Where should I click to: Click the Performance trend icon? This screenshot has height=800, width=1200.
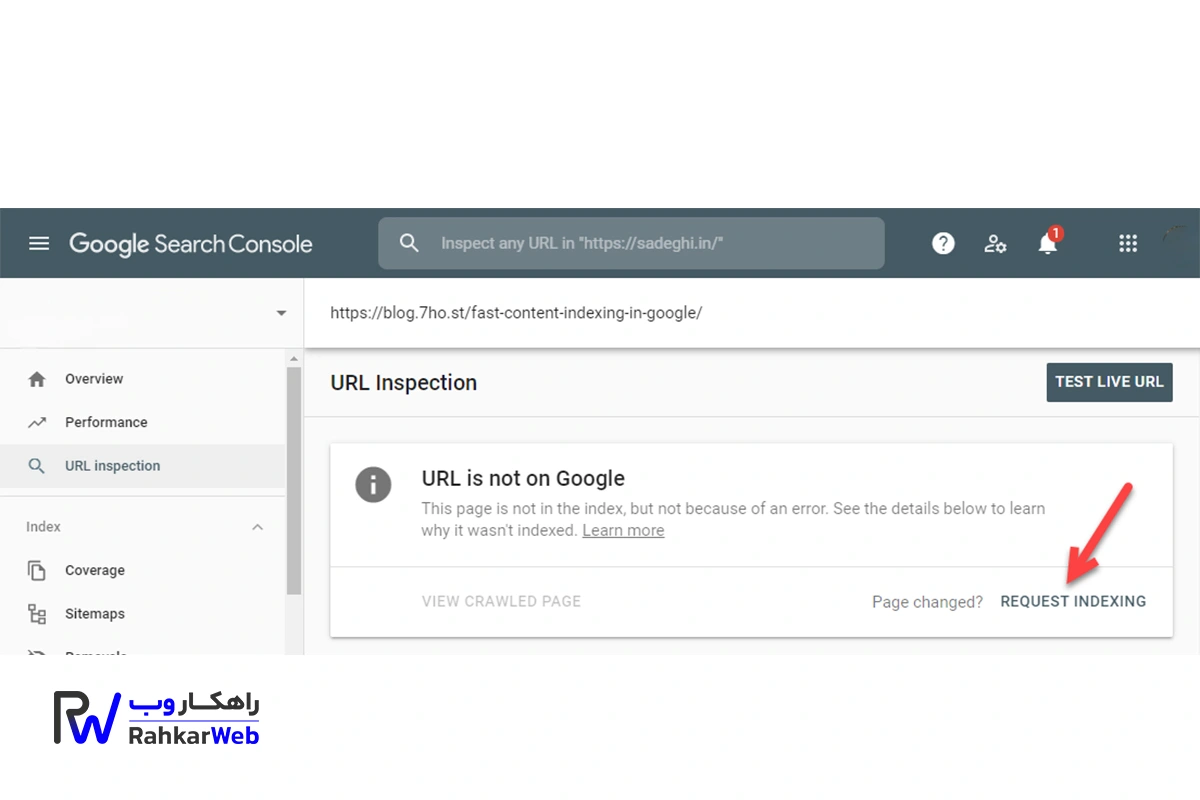(37, 422)
